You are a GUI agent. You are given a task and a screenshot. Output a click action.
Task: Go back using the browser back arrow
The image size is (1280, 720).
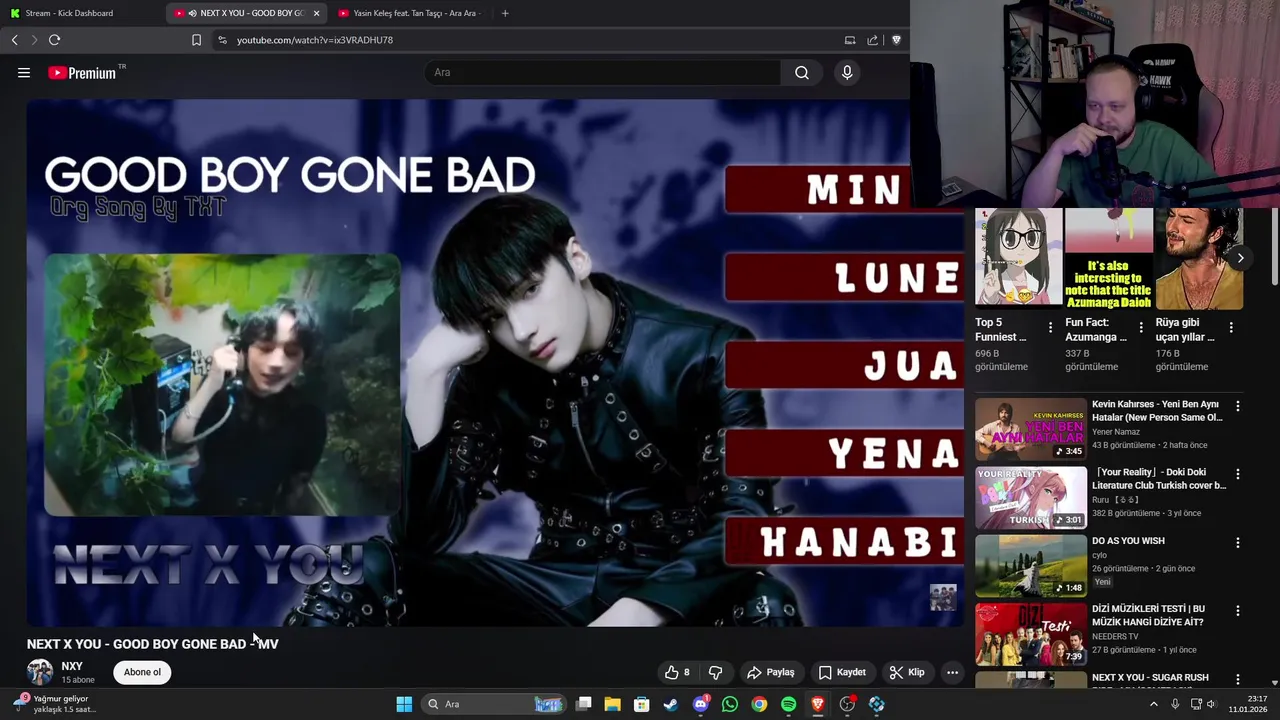15,40
